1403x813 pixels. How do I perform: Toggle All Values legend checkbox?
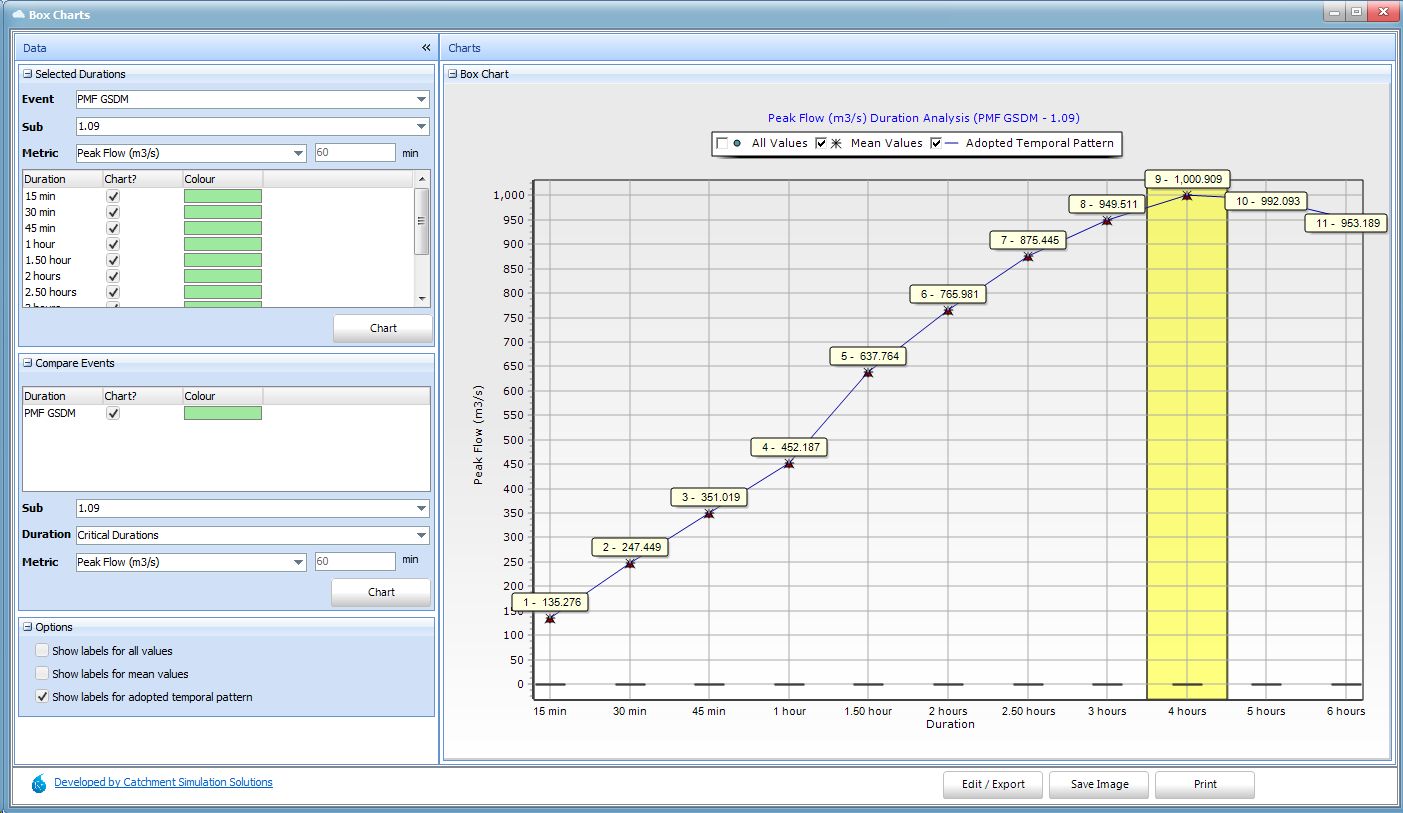click(722, 144)
